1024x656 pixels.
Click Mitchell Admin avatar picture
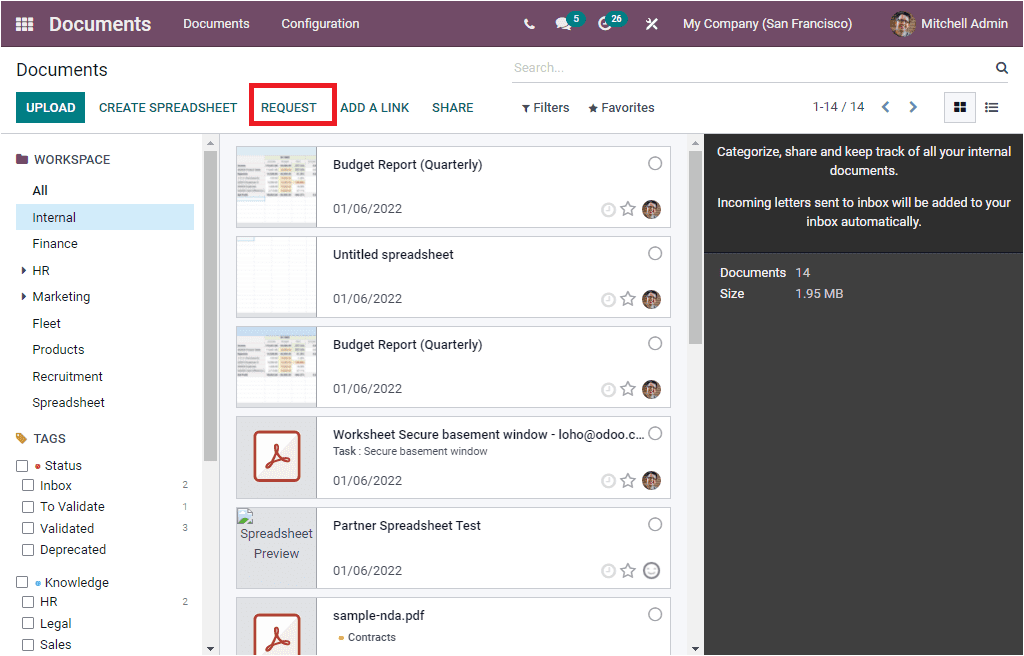pos(902,24)
